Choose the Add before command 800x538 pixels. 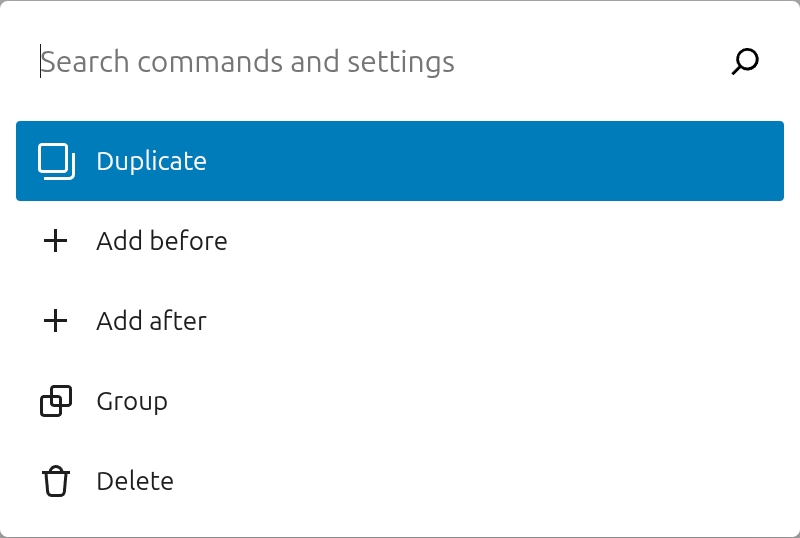400,241
